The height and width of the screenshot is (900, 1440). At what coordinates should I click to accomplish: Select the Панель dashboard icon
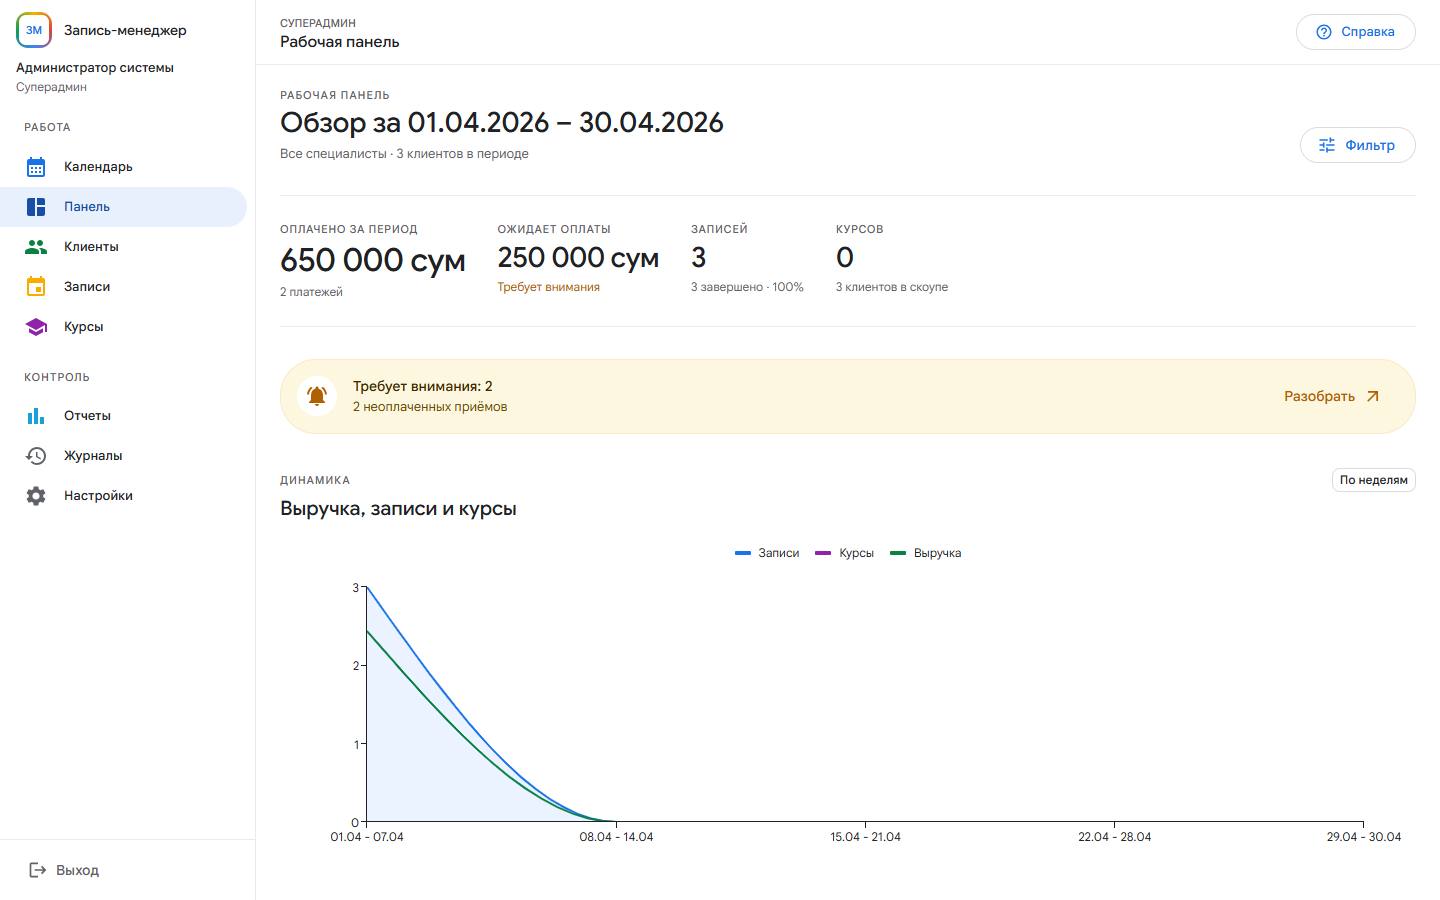36,207
